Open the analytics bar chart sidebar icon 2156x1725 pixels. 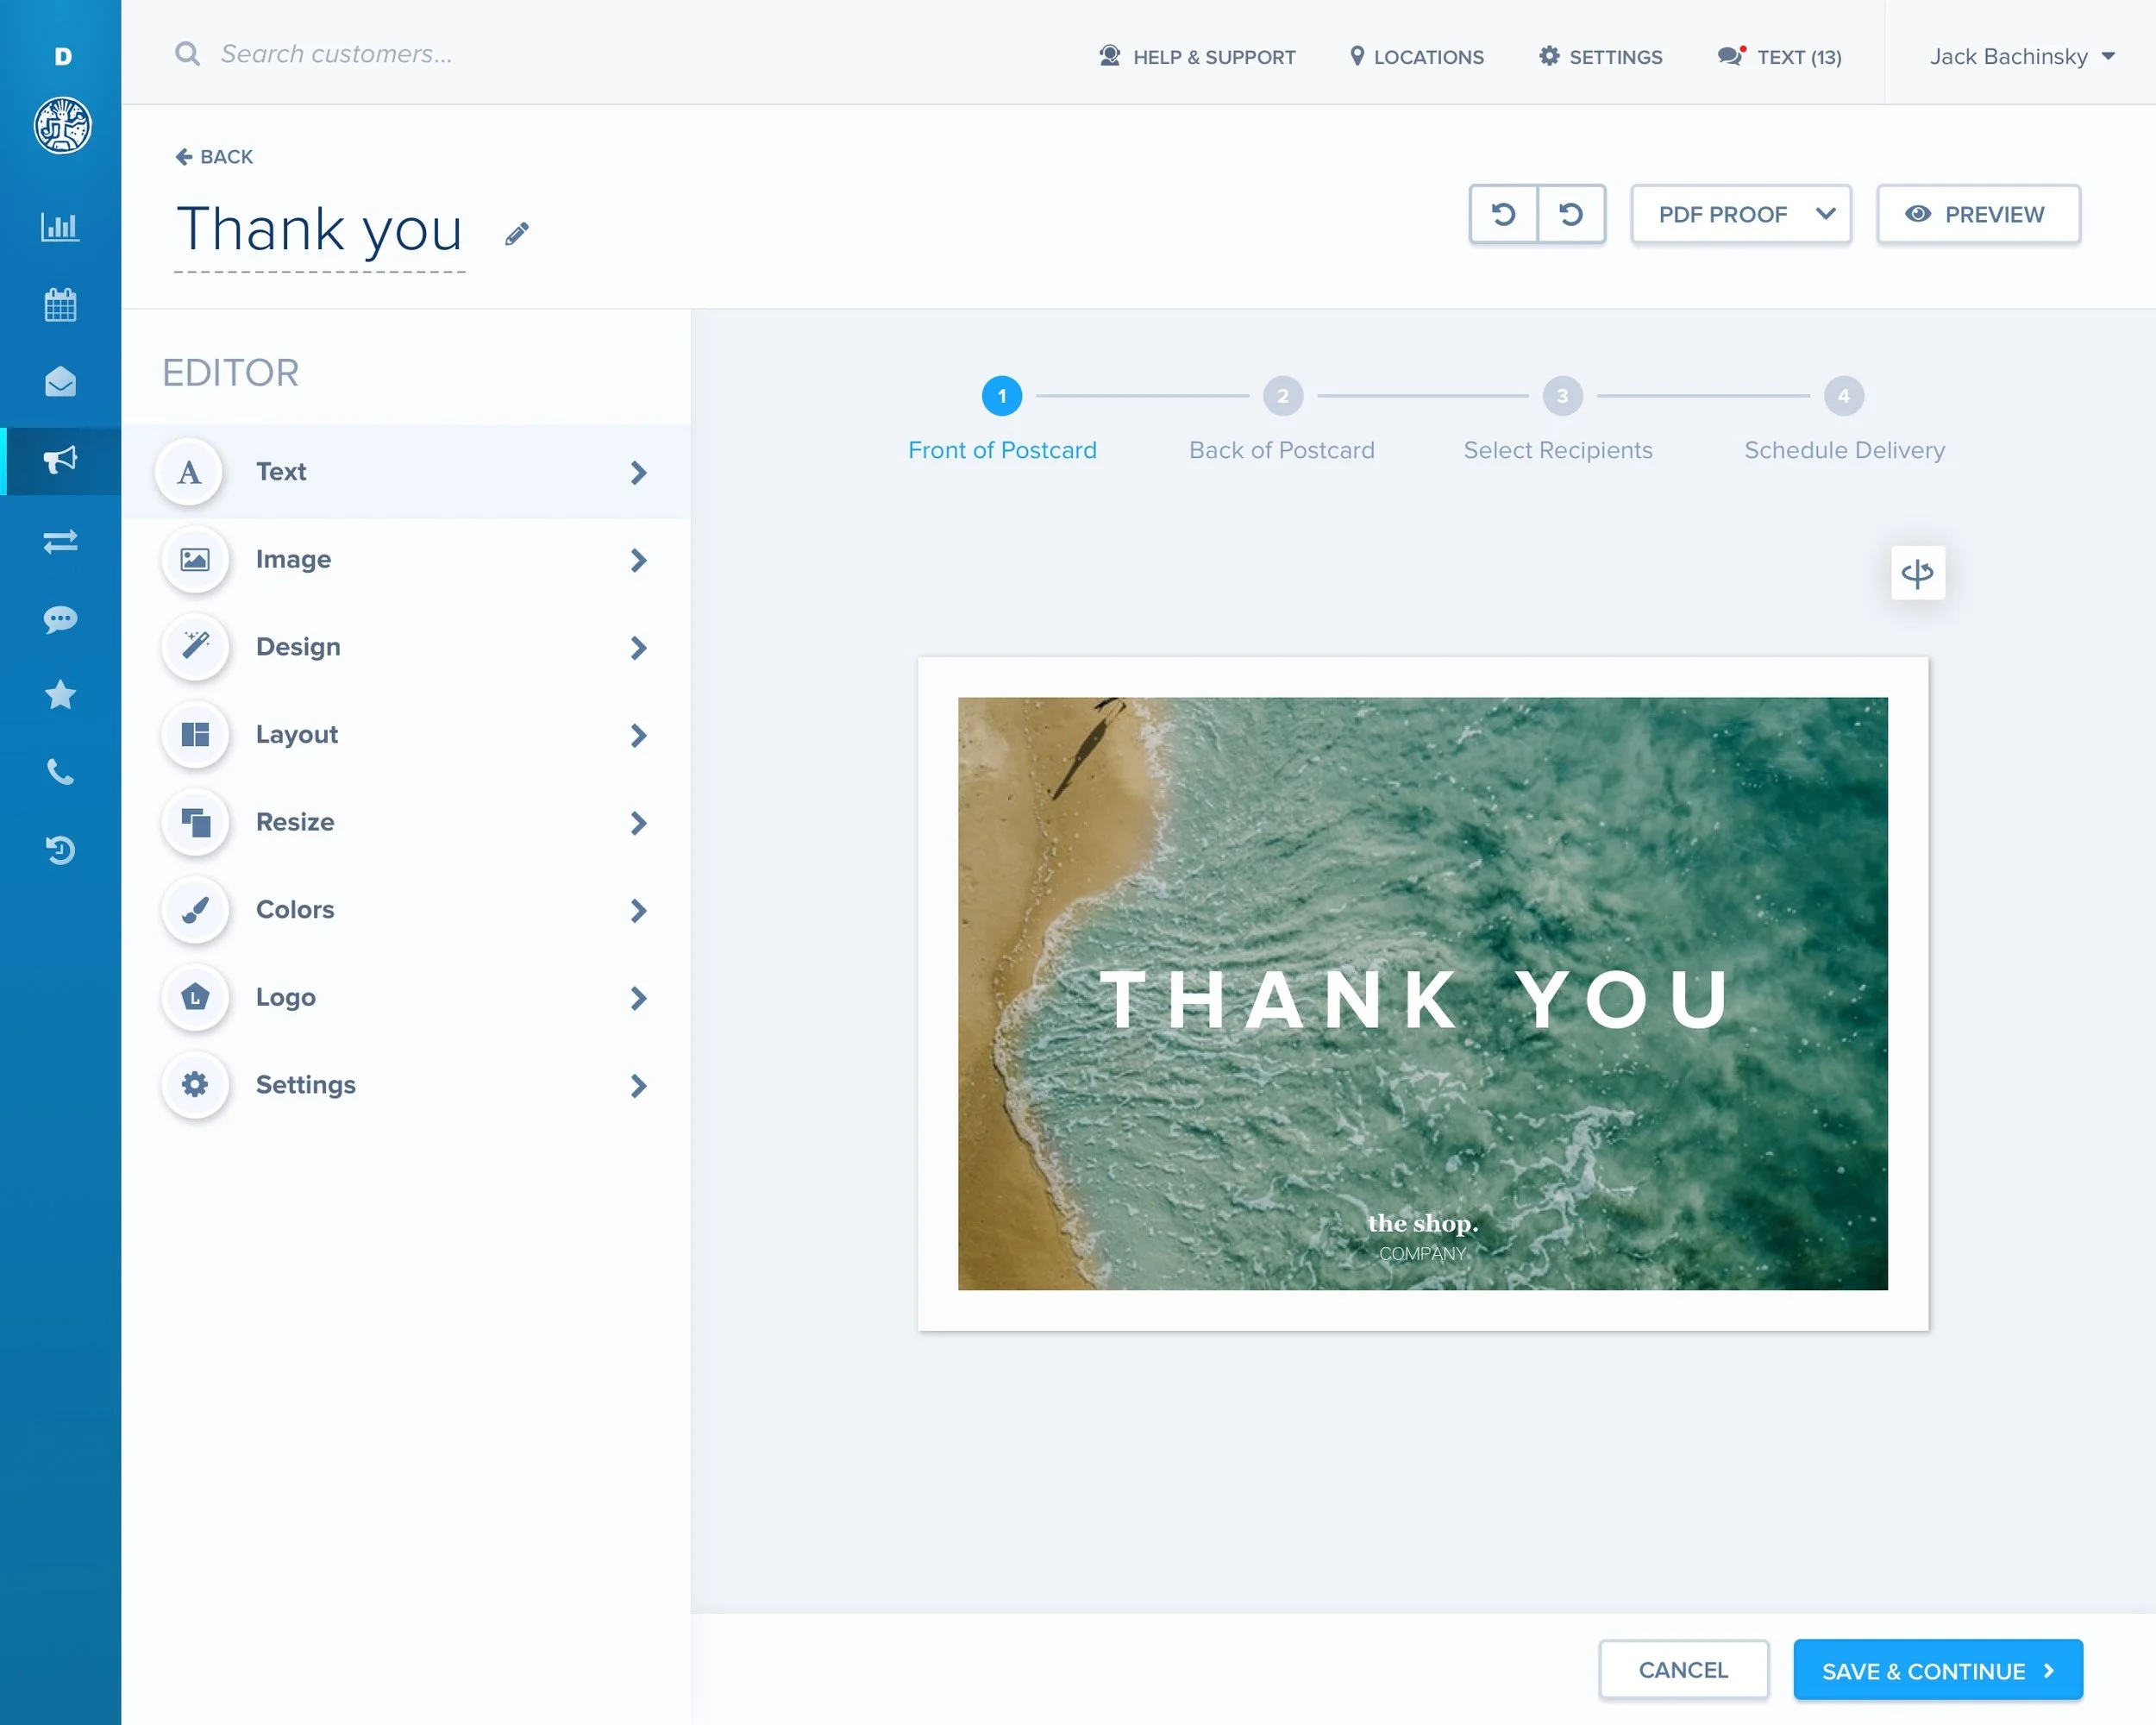click(x=60, y=227)
